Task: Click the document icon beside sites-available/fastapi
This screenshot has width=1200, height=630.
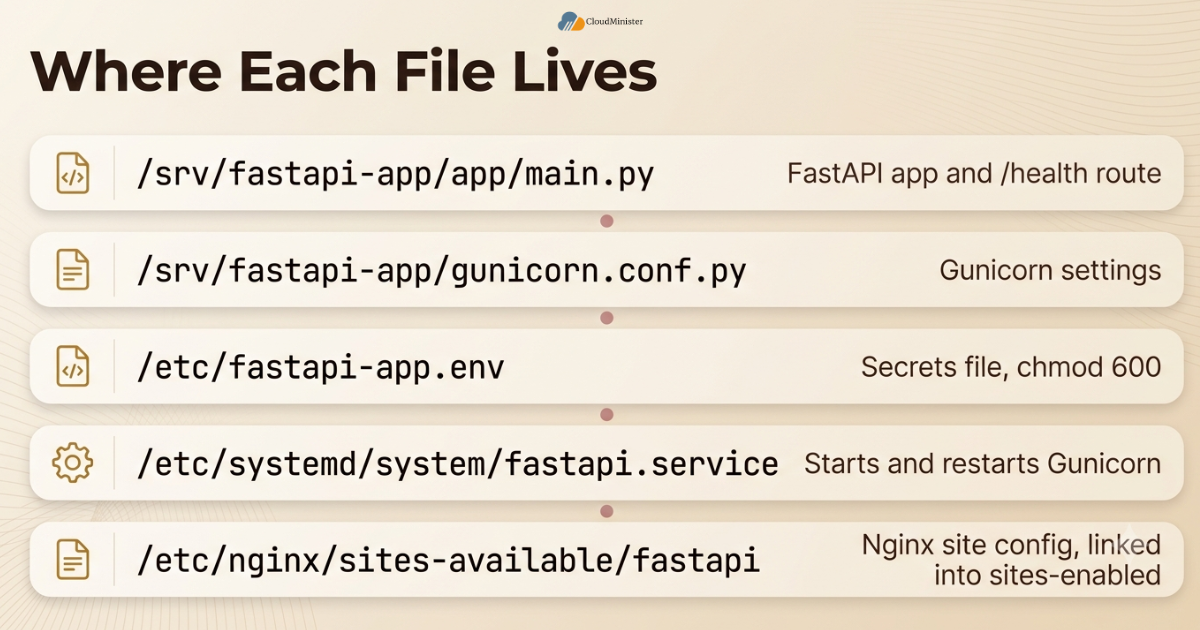Action: (x=72, y=560)
